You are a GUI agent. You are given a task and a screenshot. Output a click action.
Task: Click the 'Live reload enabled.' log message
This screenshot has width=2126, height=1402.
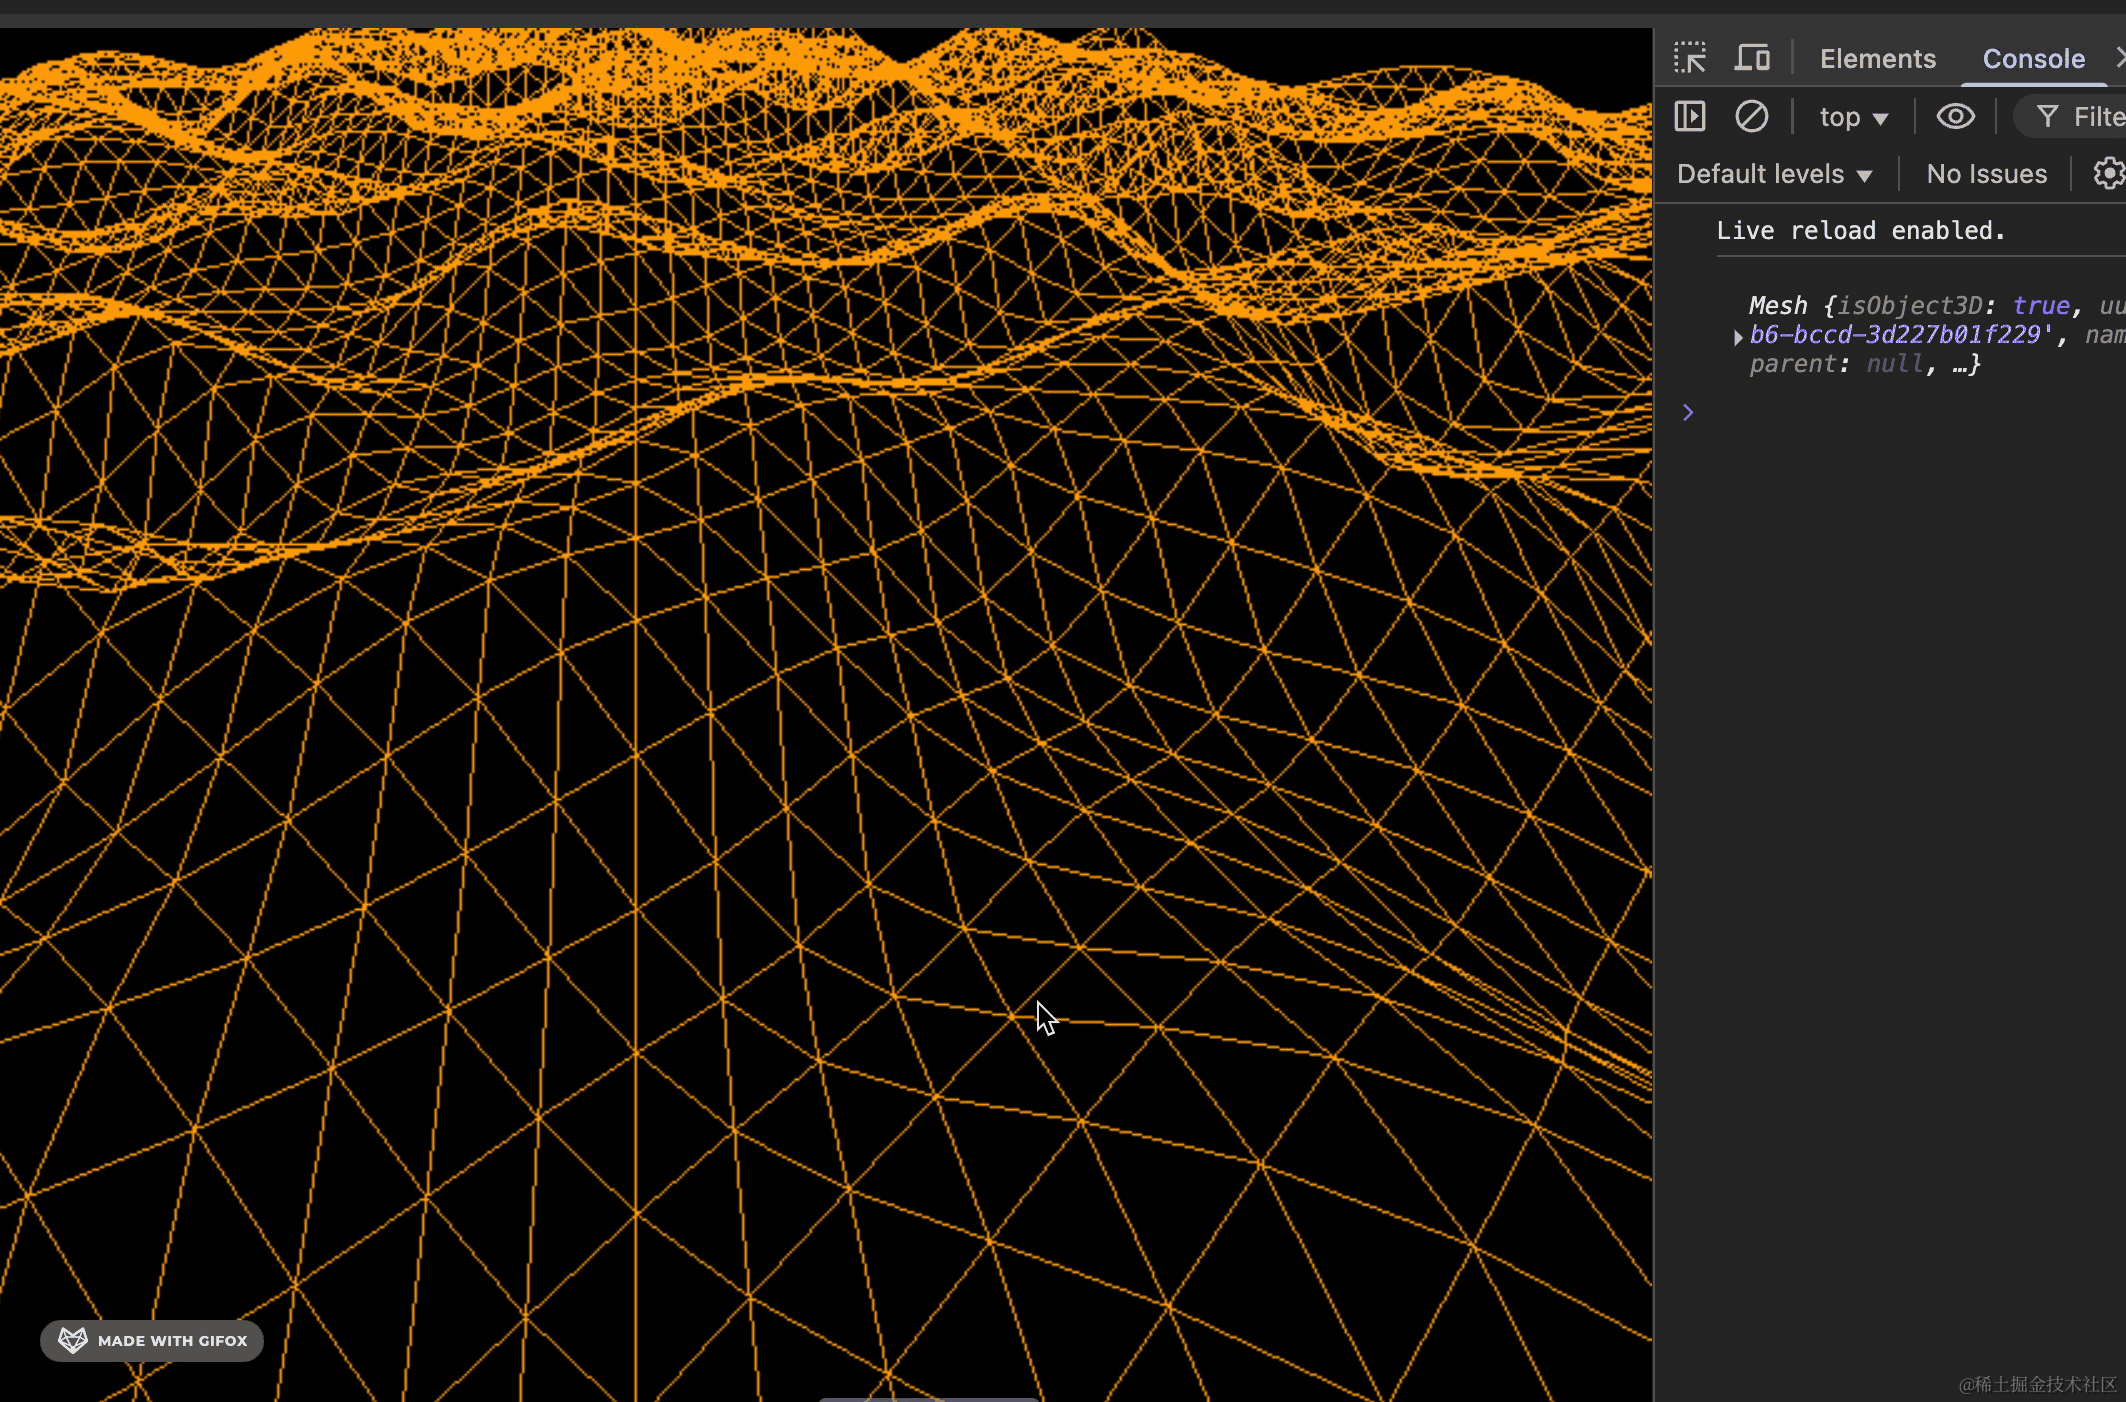coord(1860,231)
